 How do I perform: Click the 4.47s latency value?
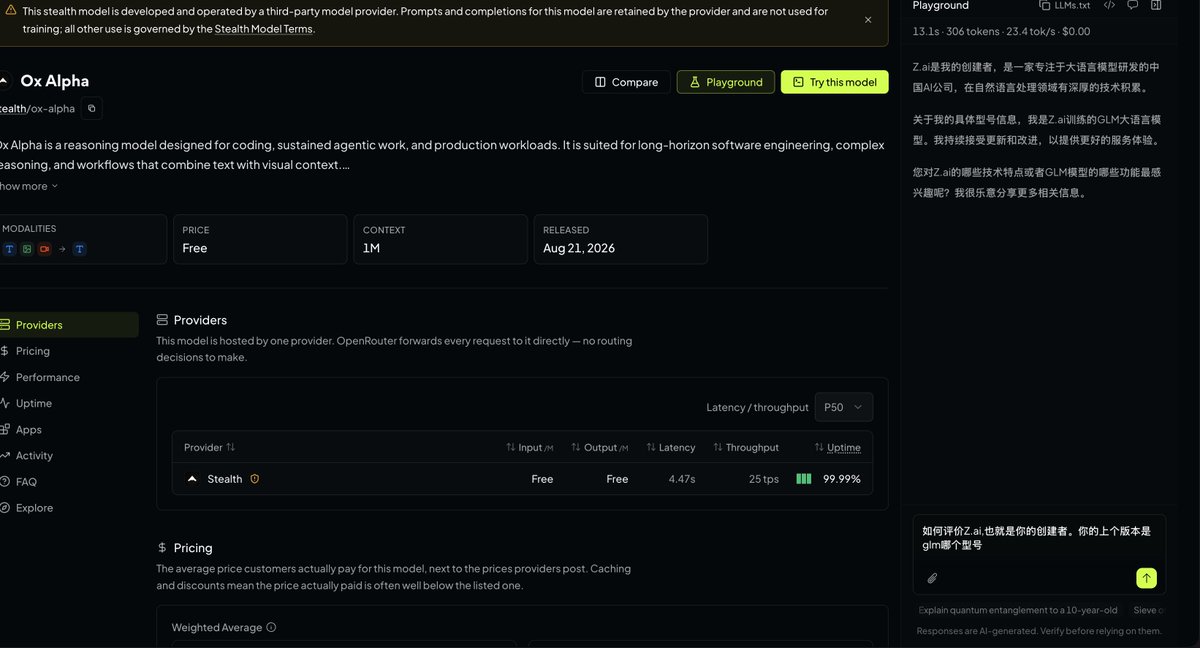[682, 479]
